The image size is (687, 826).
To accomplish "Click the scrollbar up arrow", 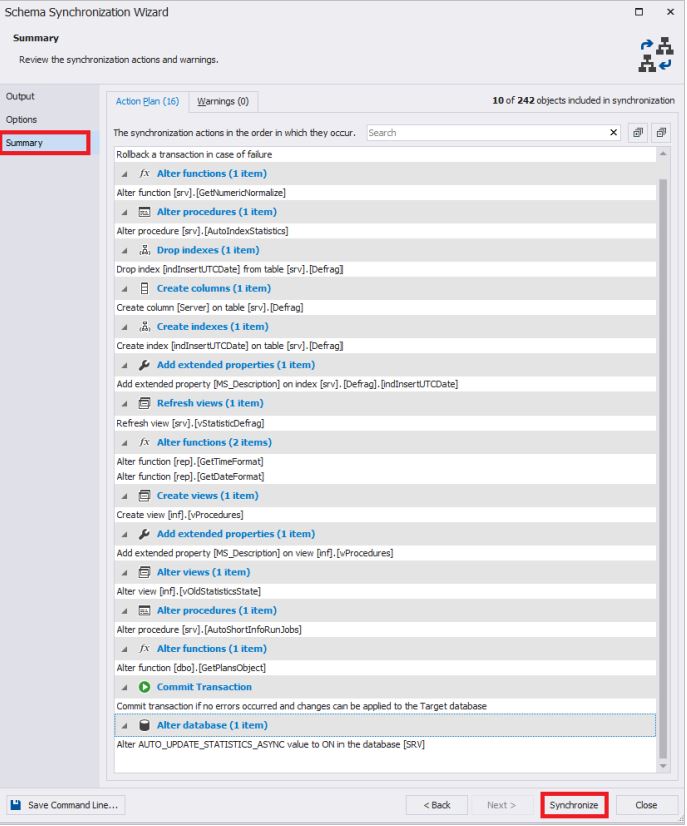I will click(663, 154).
